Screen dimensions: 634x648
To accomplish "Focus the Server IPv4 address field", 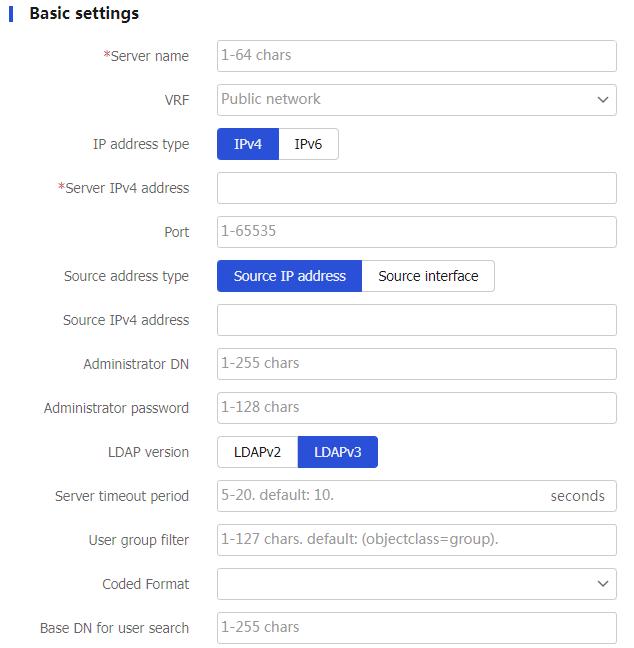I will pyautogui.click(x=417, y=188).
